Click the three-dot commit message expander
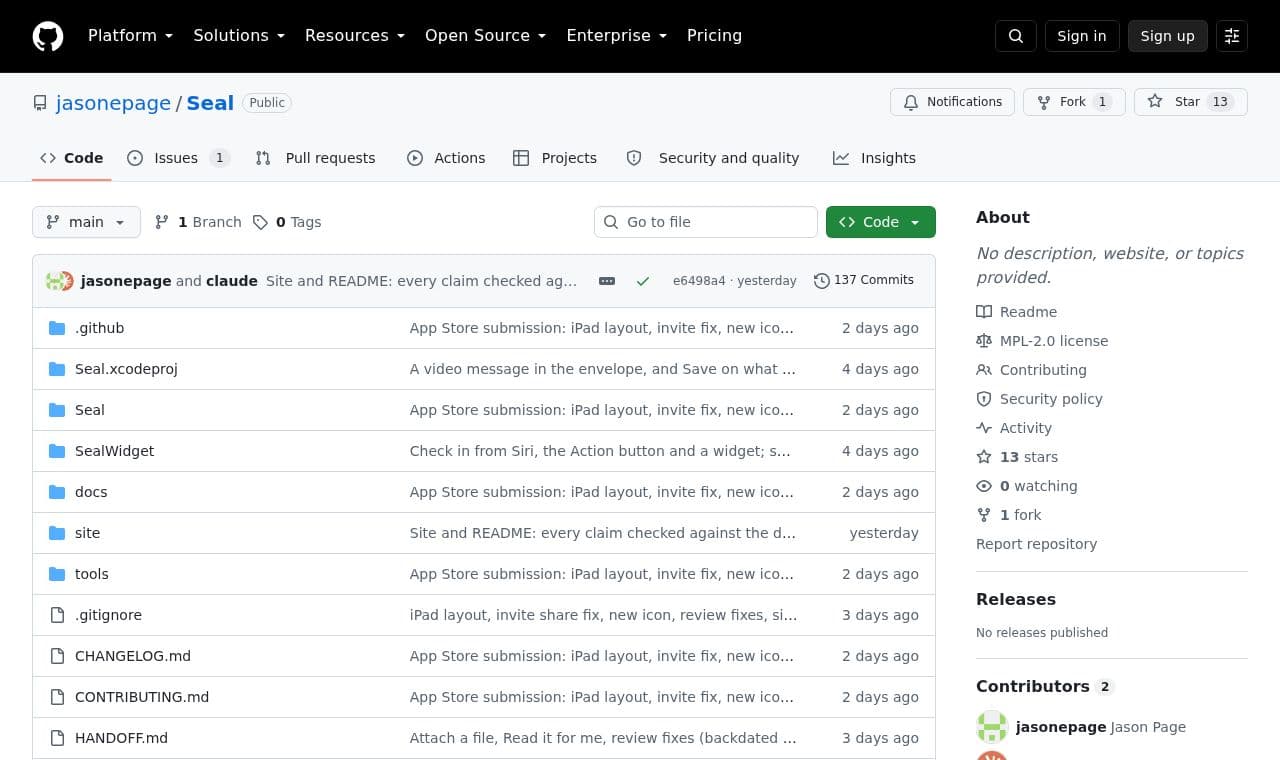The image size is (1280, 760). [x=607, y=281]
